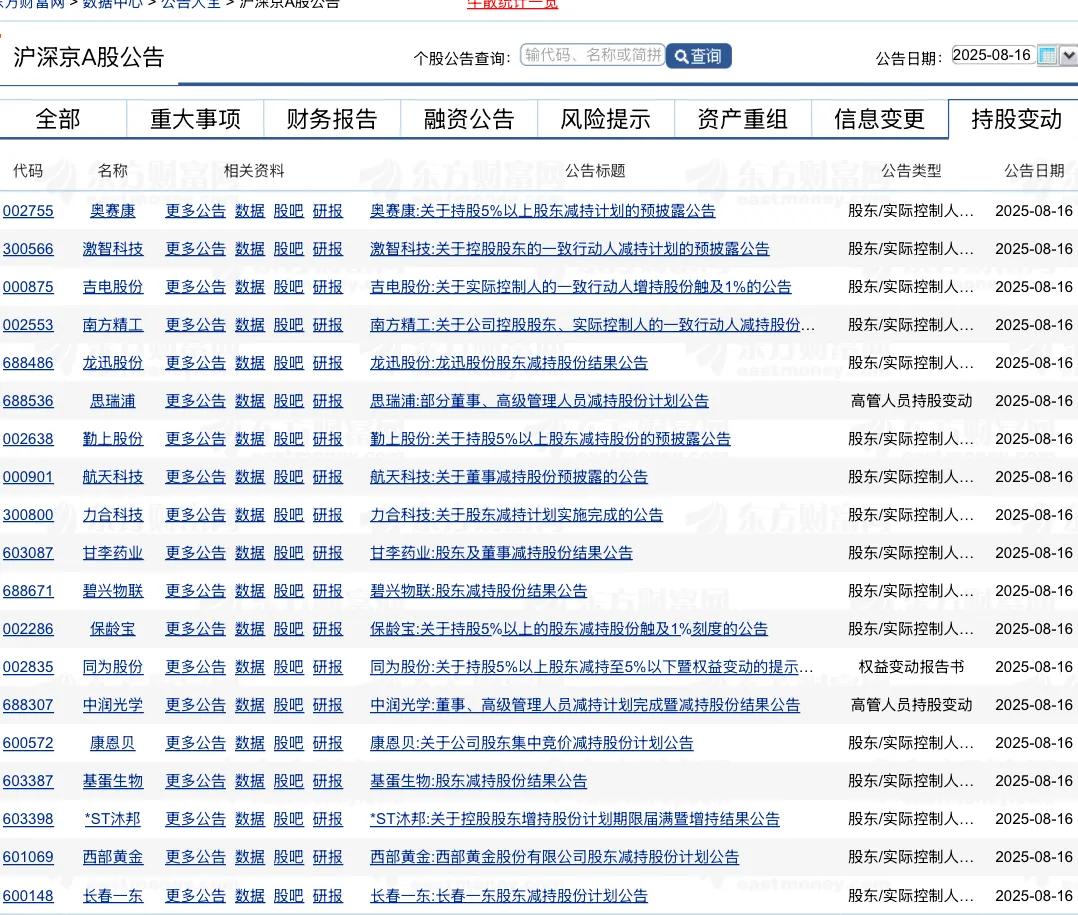Open stock code 300566 link
The width and height of the screenshot is (1078, 915).
[x=28, y=249]
